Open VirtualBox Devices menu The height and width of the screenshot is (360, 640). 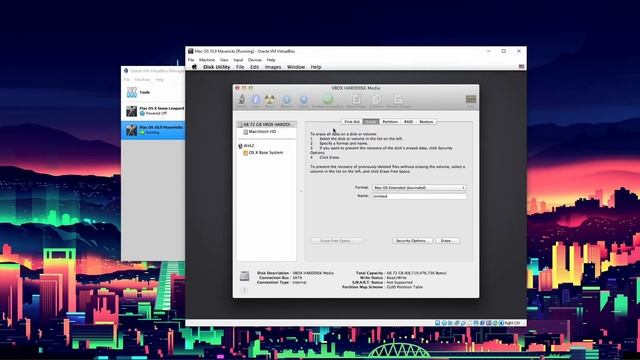pyautogui.click(x=255, y=60)
